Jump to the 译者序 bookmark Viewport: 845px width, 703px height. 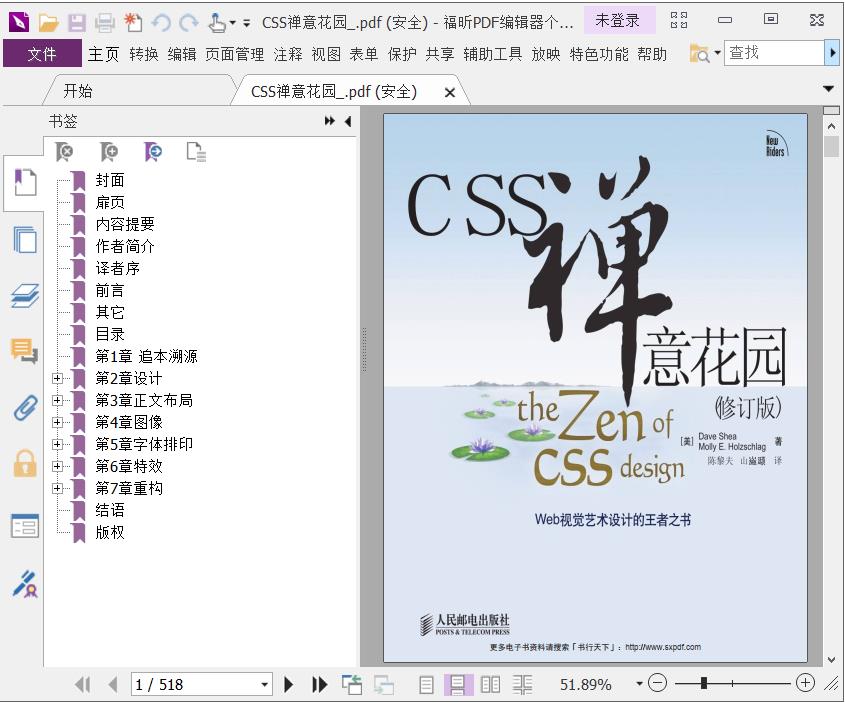pyautogui.click(x=117, y=268)
